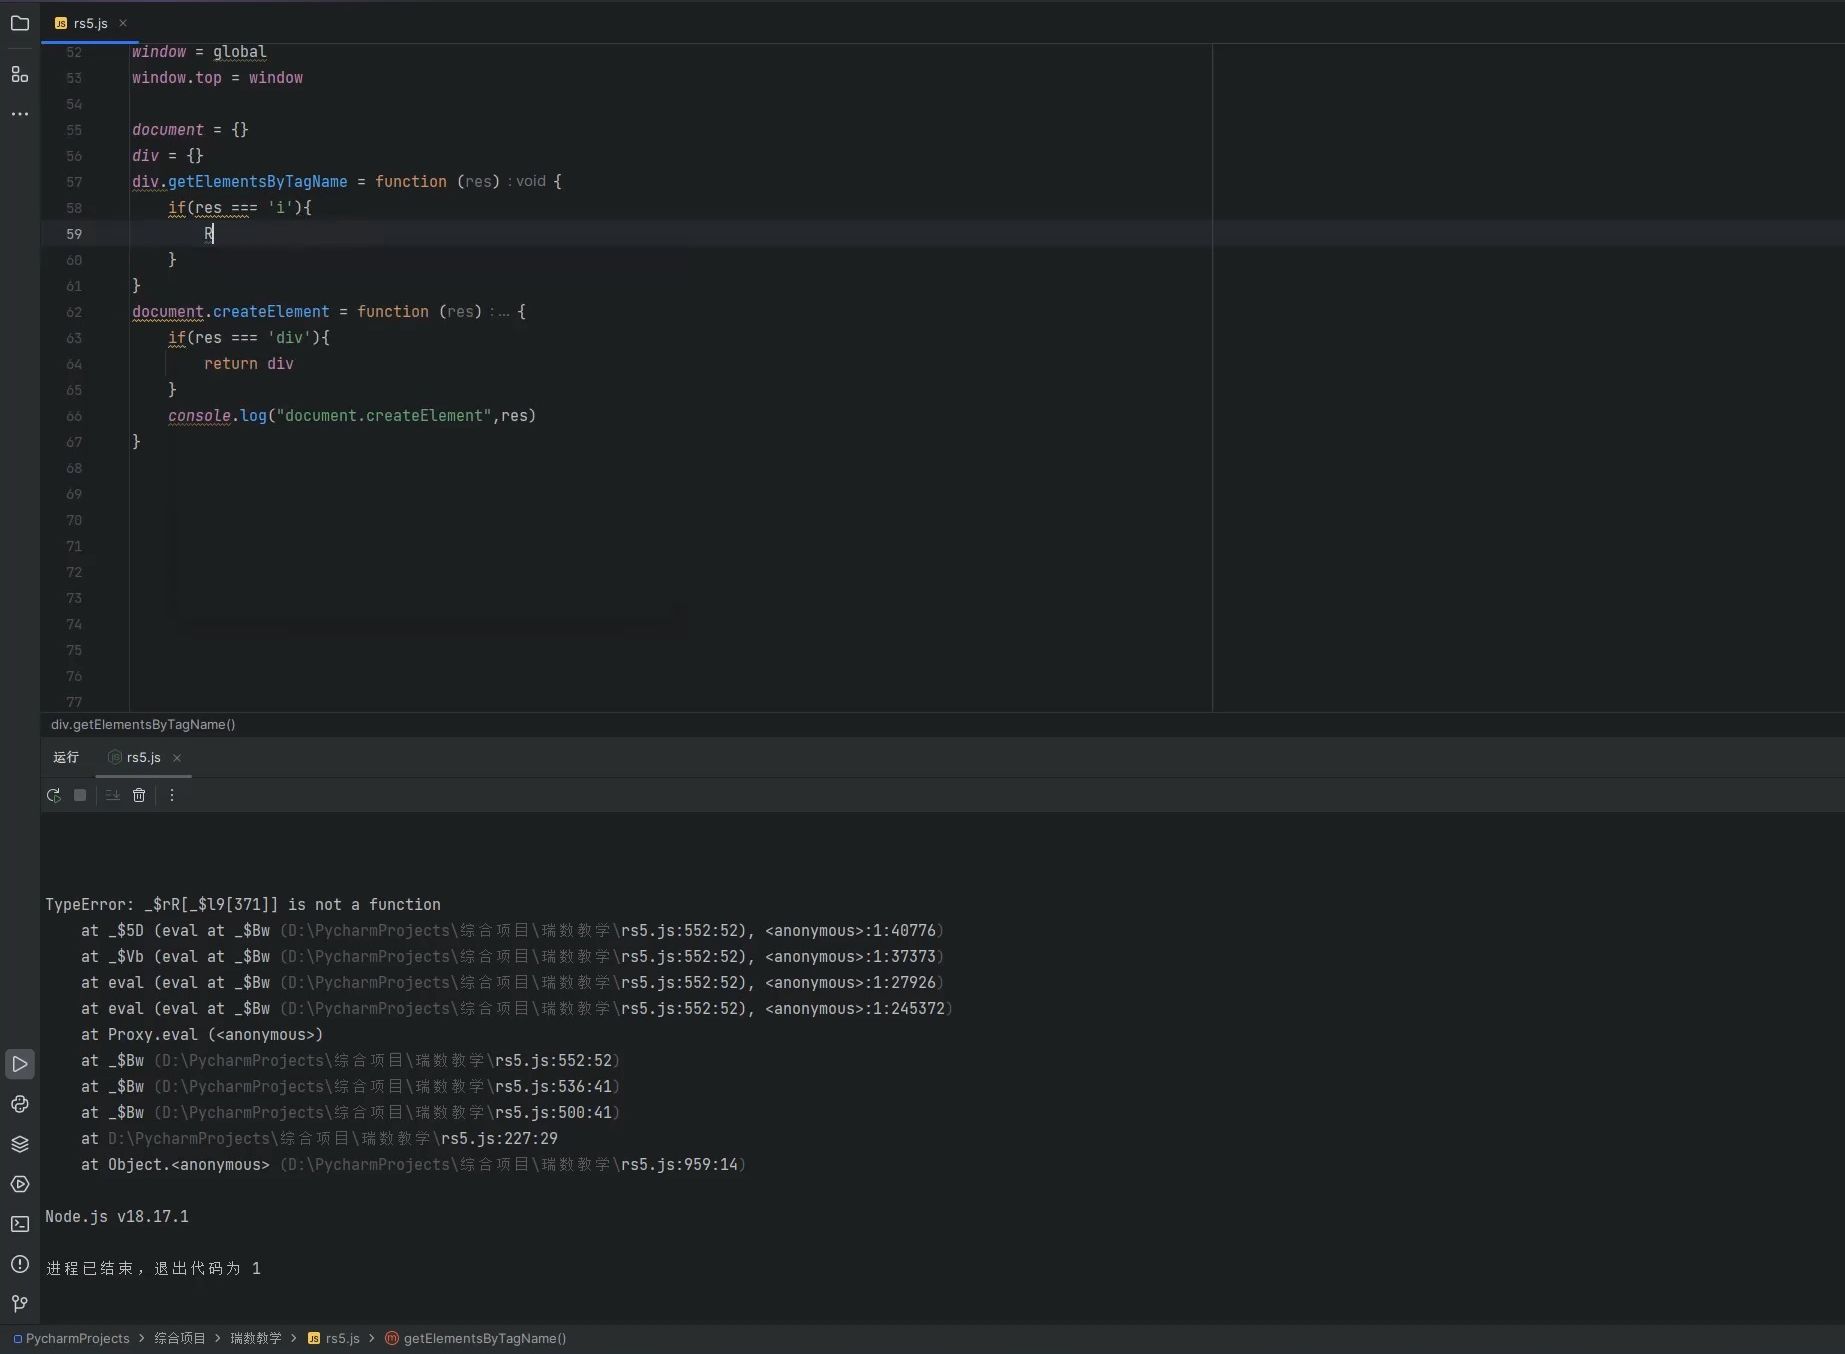
Task: Click the TypeError message line
Action: pyautogui.click(x=243, y=905)
